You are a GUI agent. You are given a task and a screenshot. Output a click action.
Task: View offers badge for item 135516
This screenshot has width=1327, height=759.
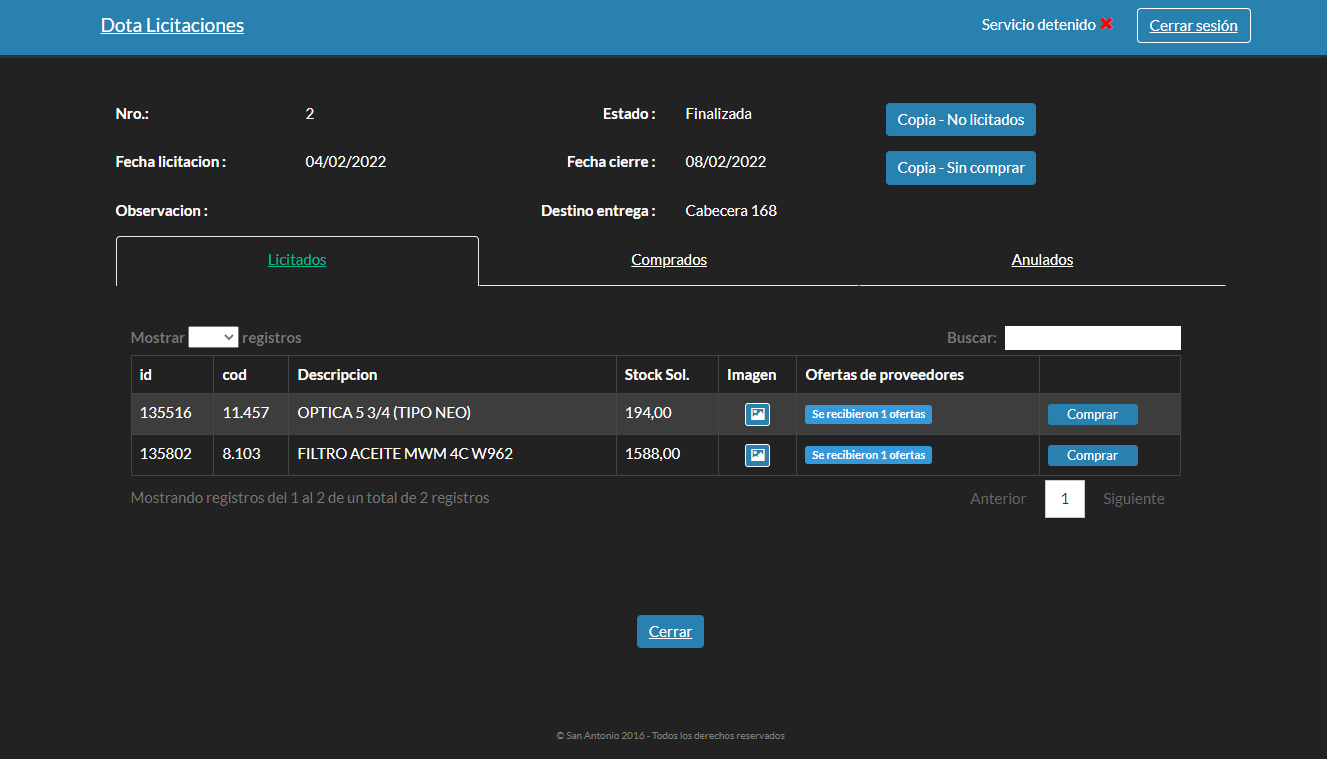(868, 414)
